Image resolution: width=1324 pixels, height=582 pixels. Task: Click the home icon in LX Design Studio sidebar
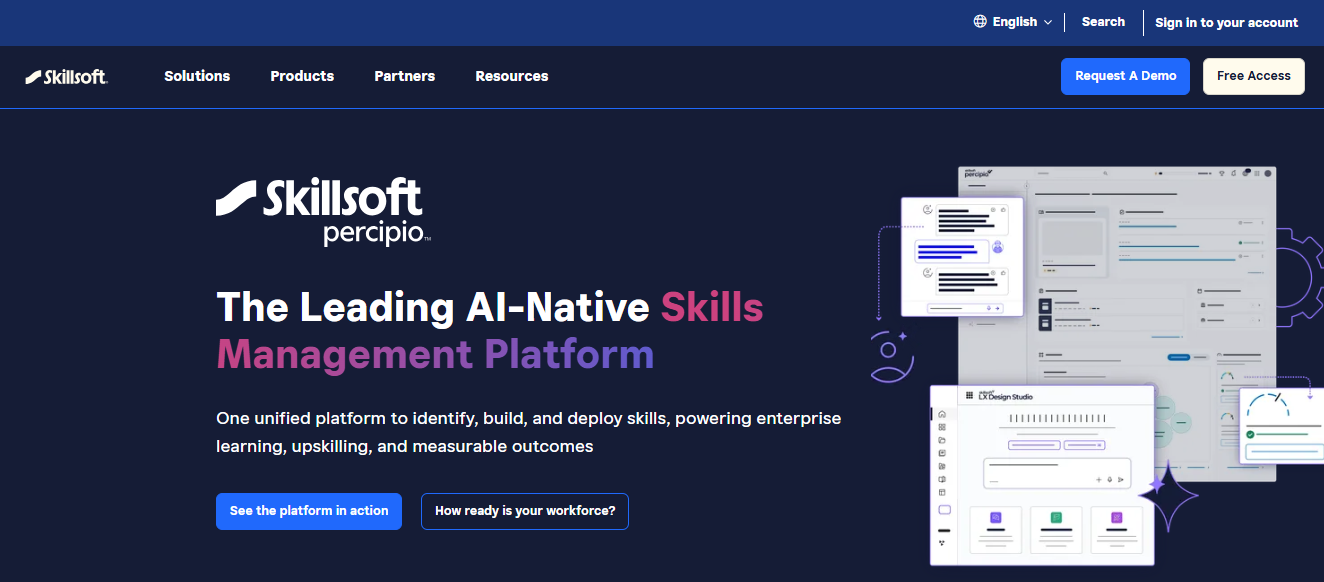[942, 414]
